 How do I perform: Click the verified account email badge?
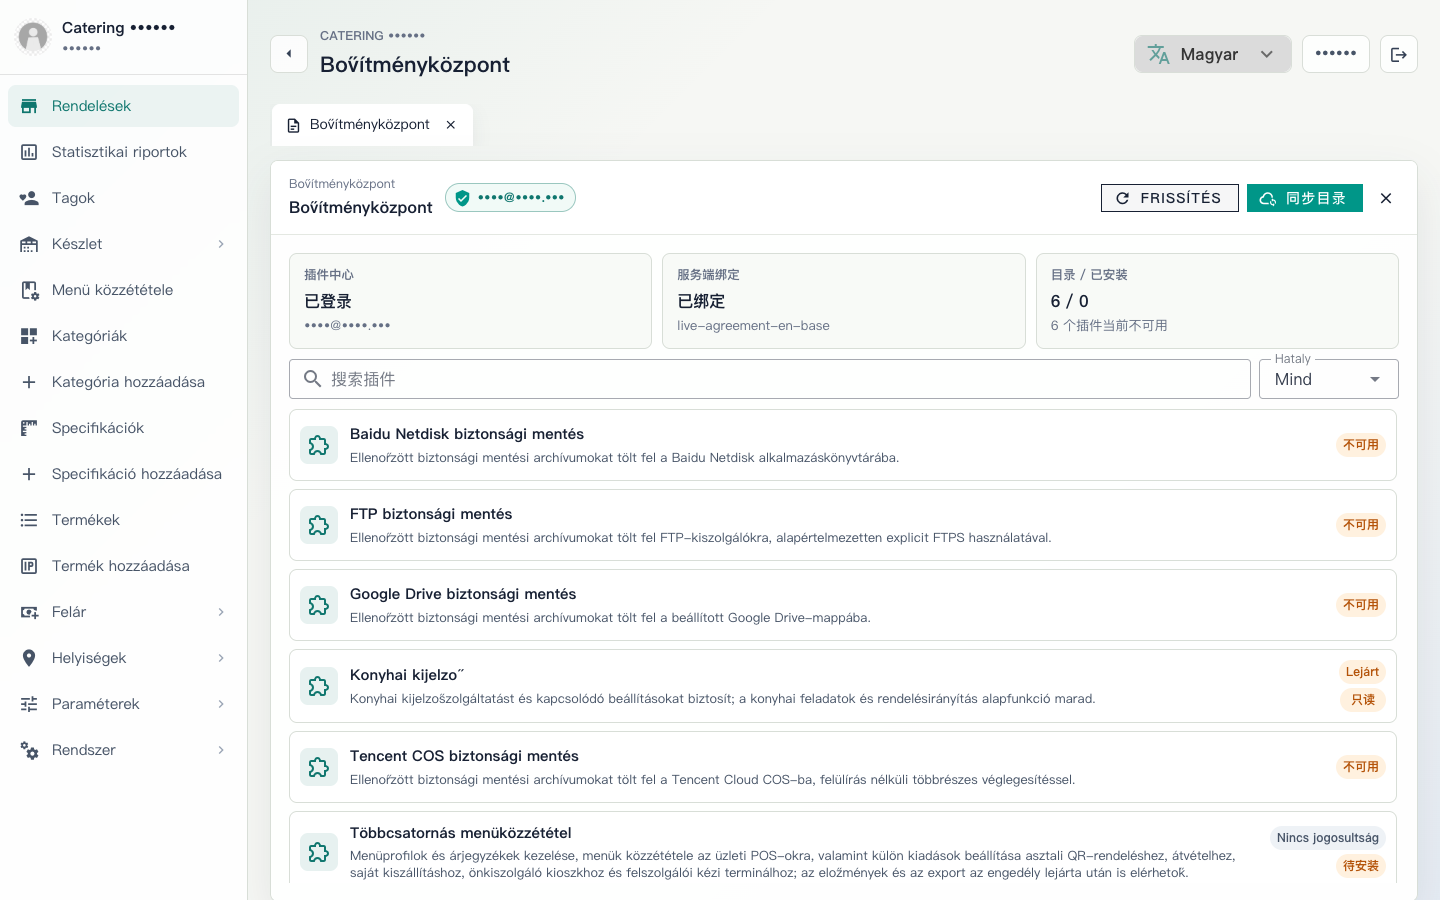click(x=510, y=198)
